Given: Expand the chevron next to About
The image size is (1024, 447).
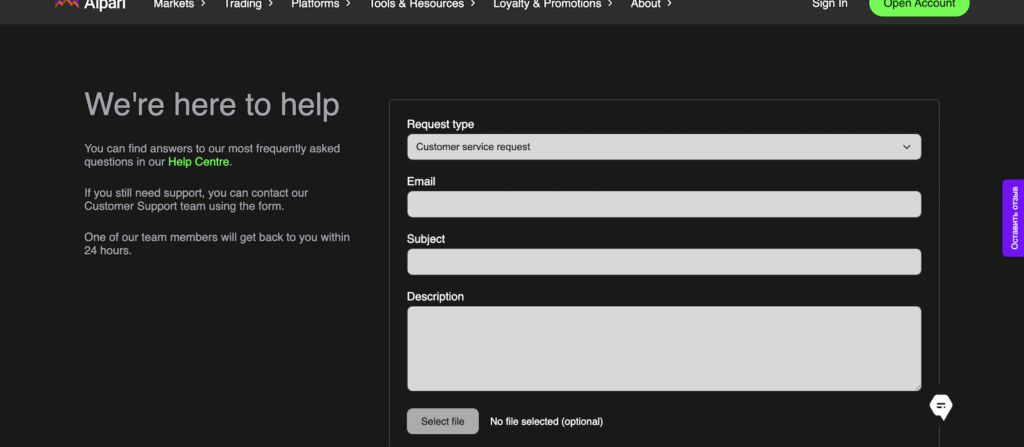Looking at the screenshot, I should tap(669, 4).
